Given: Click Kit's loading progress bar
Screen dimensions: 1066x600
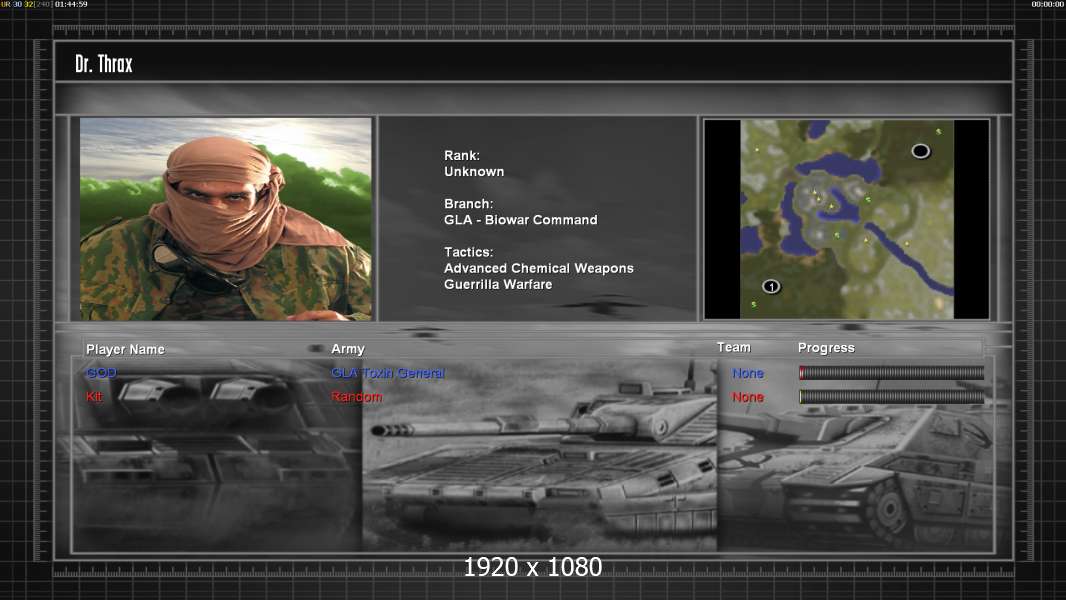Looking at the screenshot, I should [891, 397].
